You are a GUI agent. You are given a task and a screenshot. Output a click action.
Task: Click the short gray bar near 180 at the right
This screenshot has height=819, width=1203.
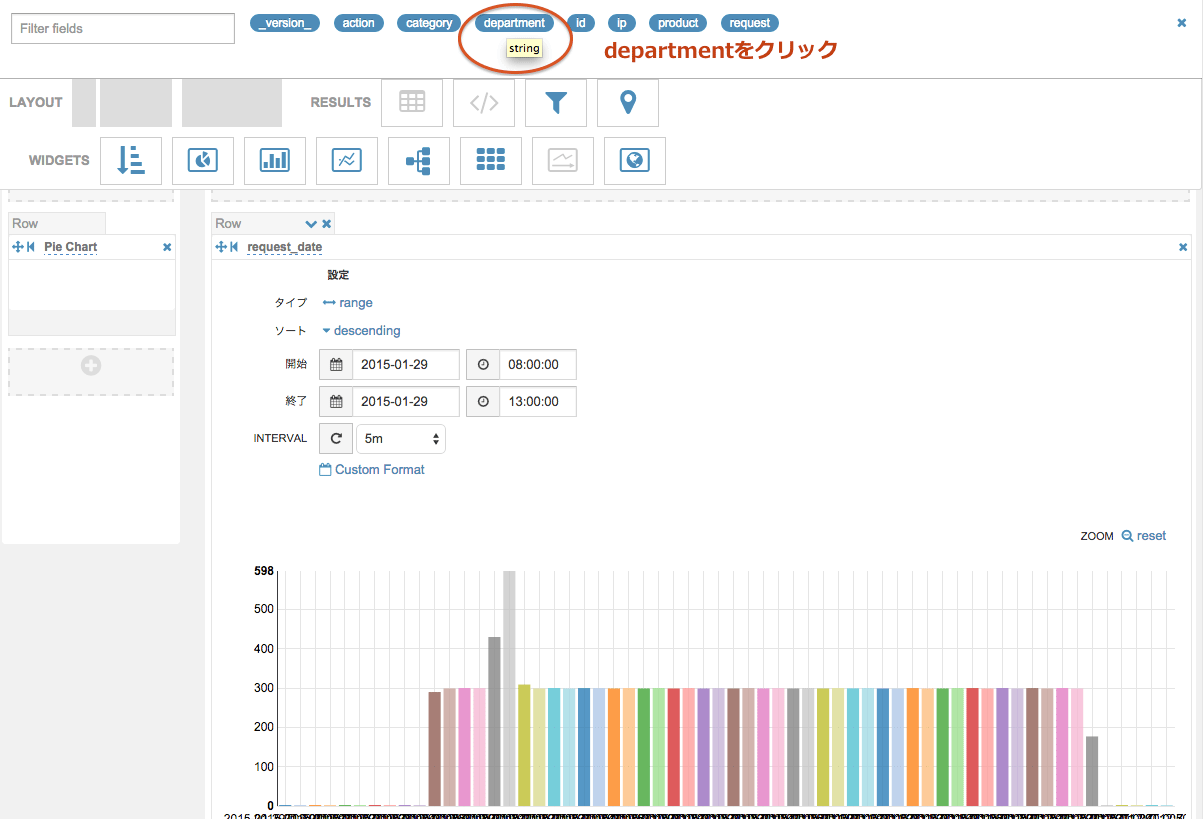pyautogui.click(x=1092, y=771)
